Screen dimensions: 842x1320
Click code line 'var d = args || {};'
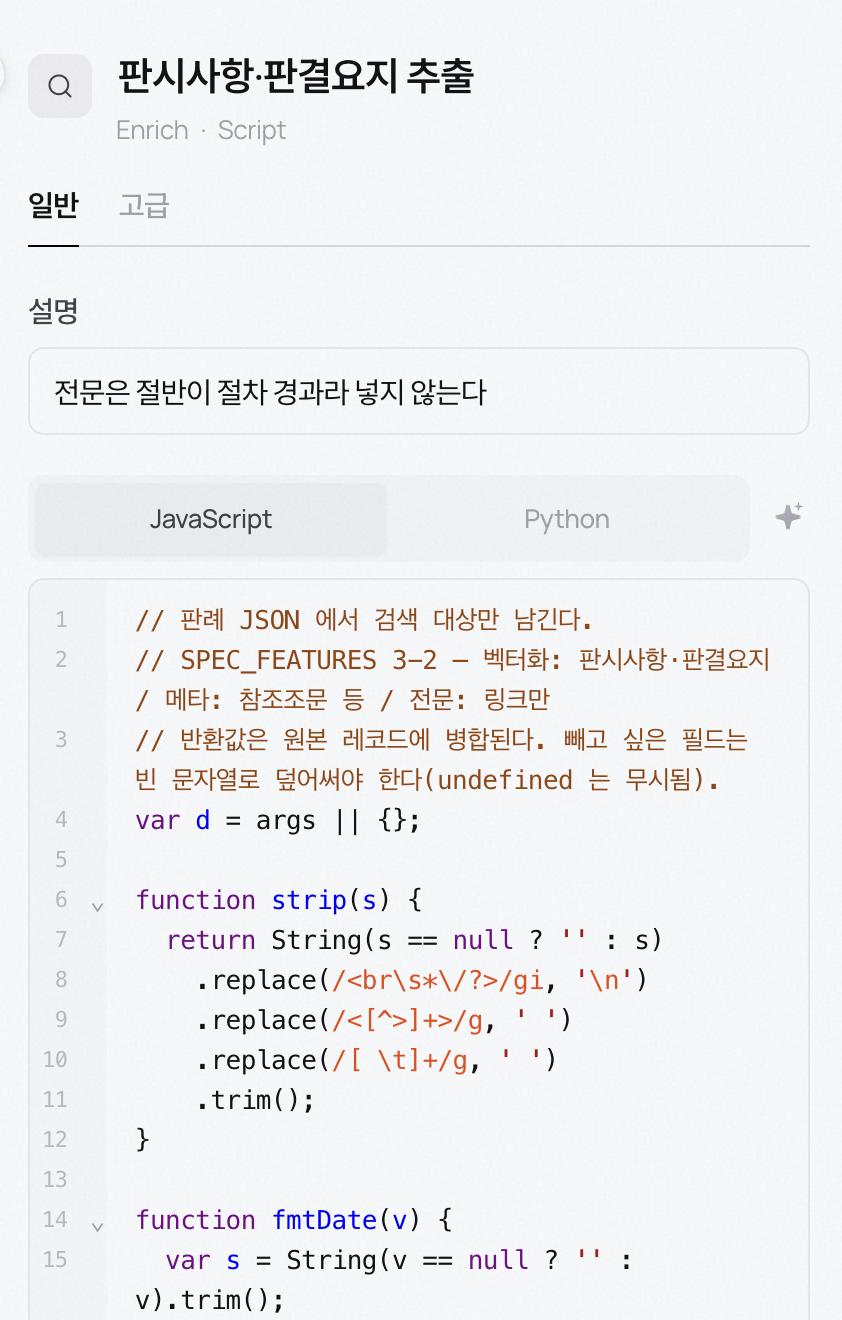pyautogui.click(x=279, y=820)
